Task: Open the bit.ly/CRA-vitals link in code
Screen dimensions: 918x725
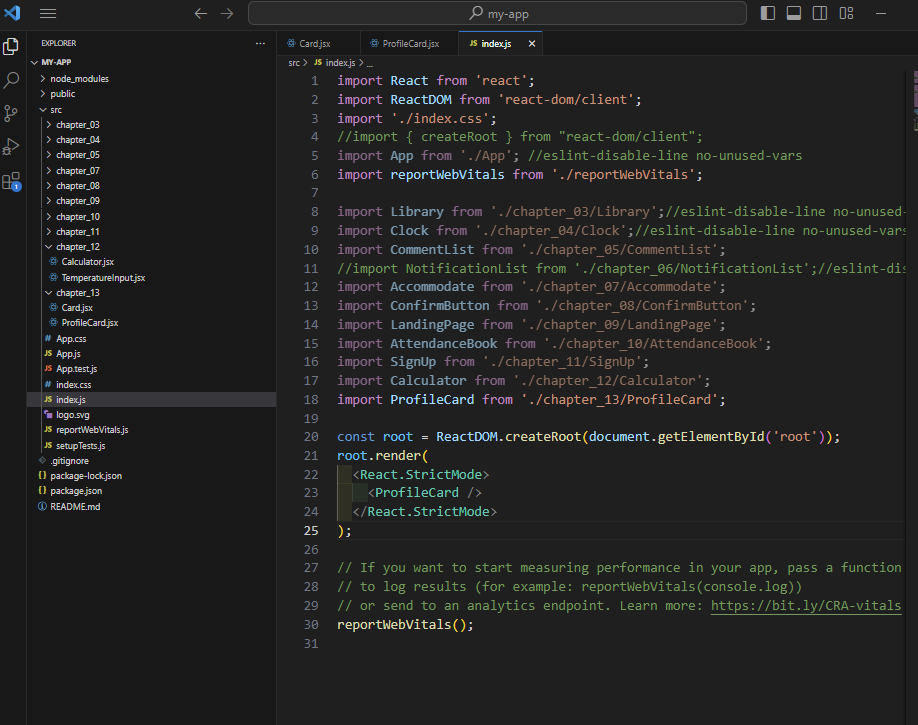Action: [x=806, y=606]
